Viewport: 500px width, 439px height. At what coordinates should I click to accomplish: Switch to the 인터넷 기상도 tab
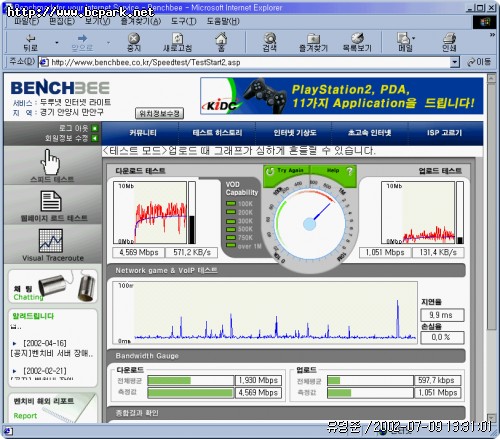295,133
